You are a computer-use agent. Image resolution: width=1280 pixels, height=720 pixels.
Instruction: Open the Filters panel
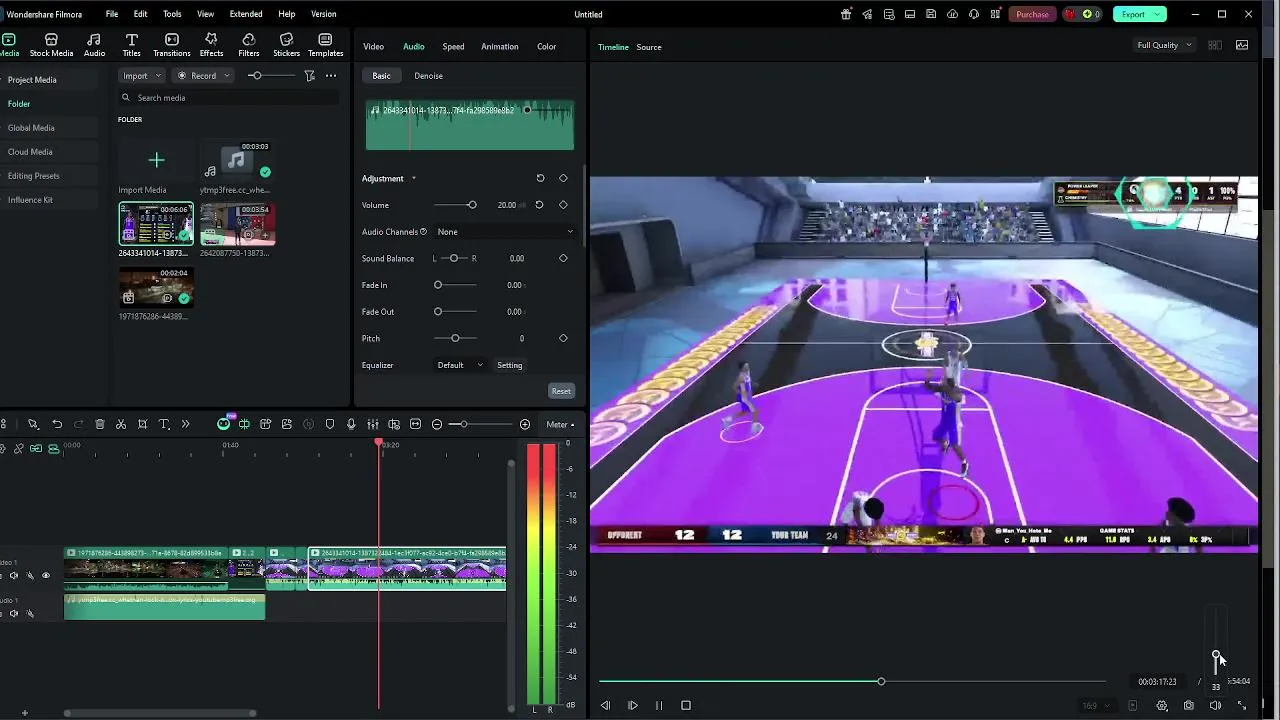pos(249,45)
